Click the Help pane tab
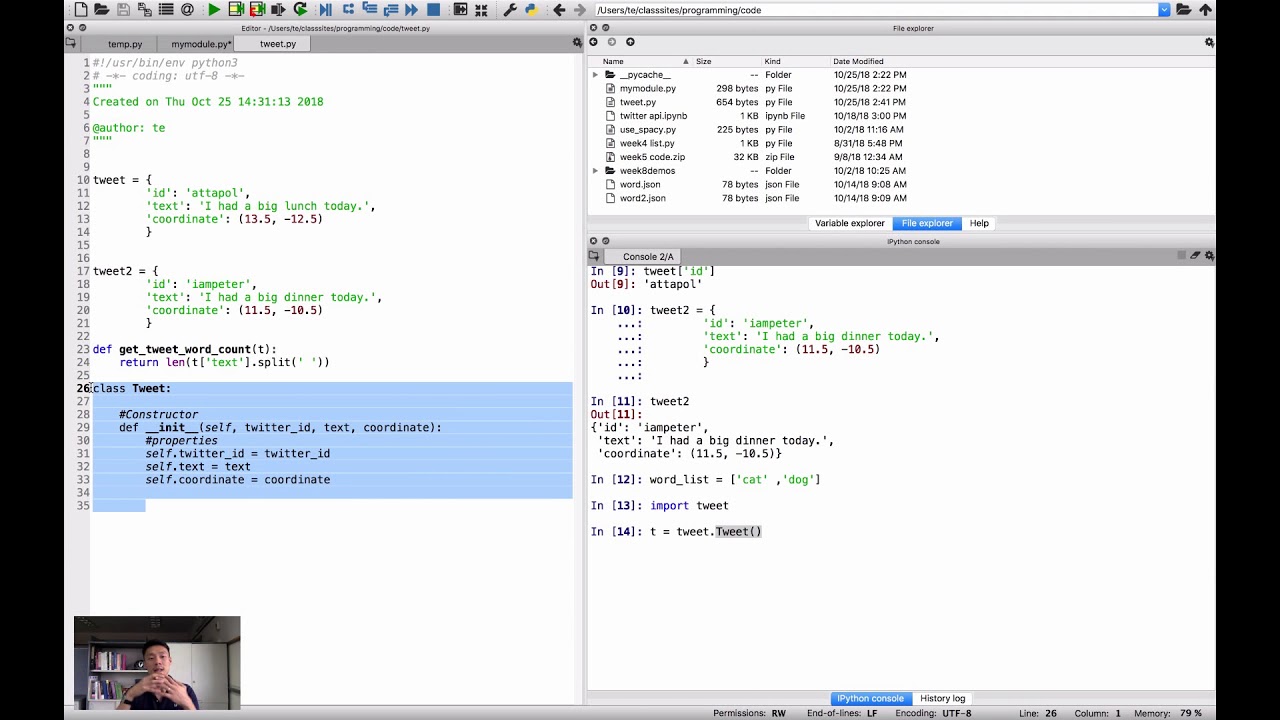The image size is (1280, 720). (979, 223)
